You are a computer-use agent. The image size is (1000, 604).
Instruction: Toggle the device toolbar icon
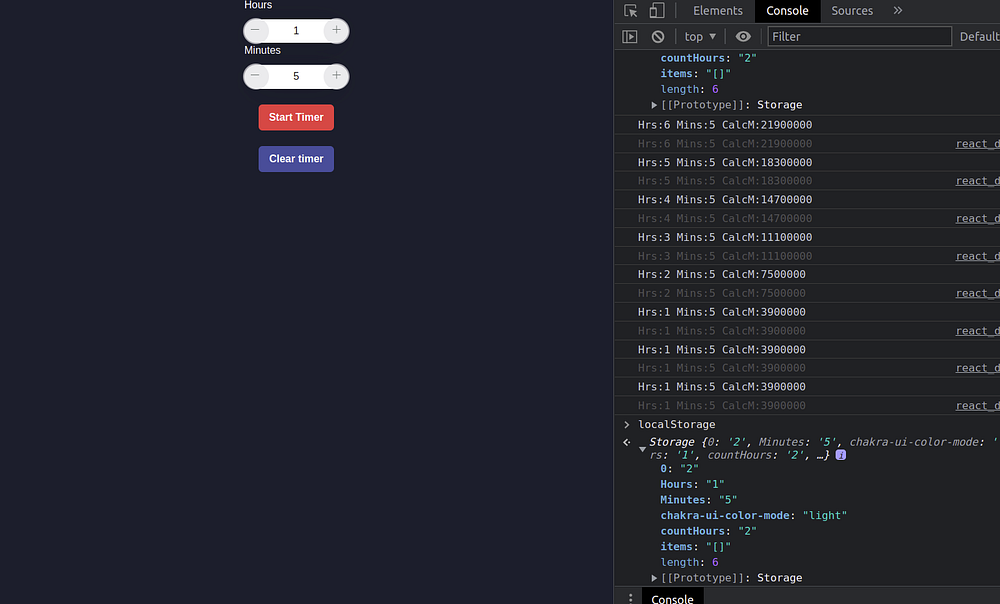(657, 11)
